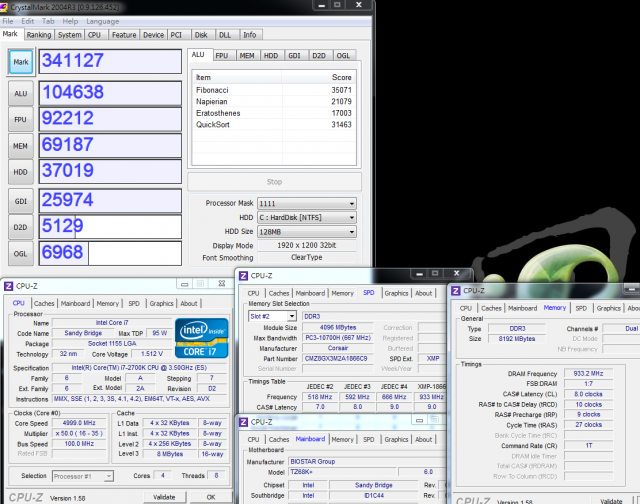Open Graphics tab in the left CPU-Z window

point(161,304)
